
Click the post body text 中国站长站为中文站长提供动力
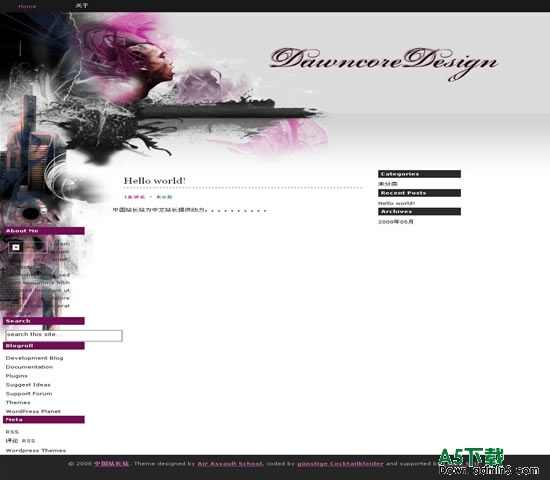pyautogui.click(x=159, y=210)
